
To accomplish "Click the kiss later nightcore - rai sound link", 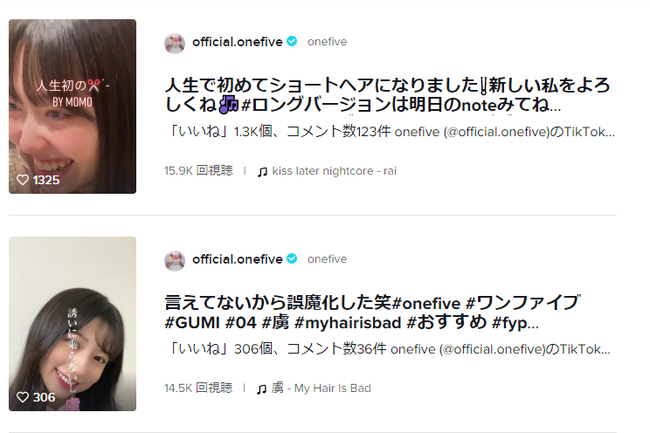I will pos(334,171).
